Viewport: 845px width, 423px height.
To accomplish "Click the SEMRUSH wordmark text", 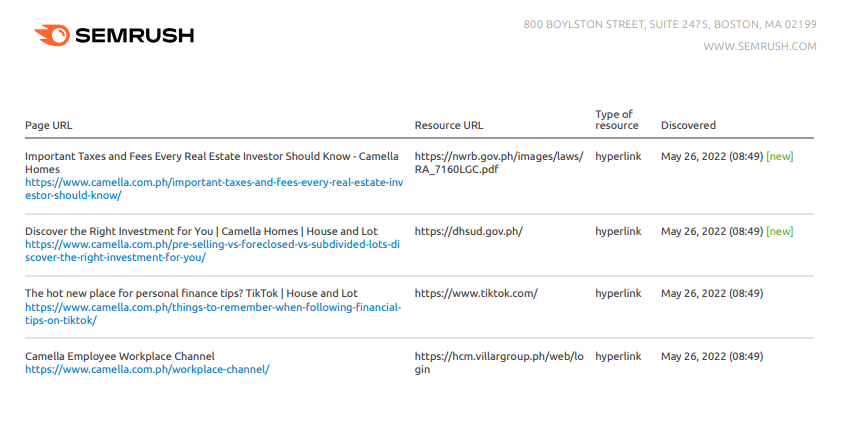I will pyautogui.click(x=135, y=36).
